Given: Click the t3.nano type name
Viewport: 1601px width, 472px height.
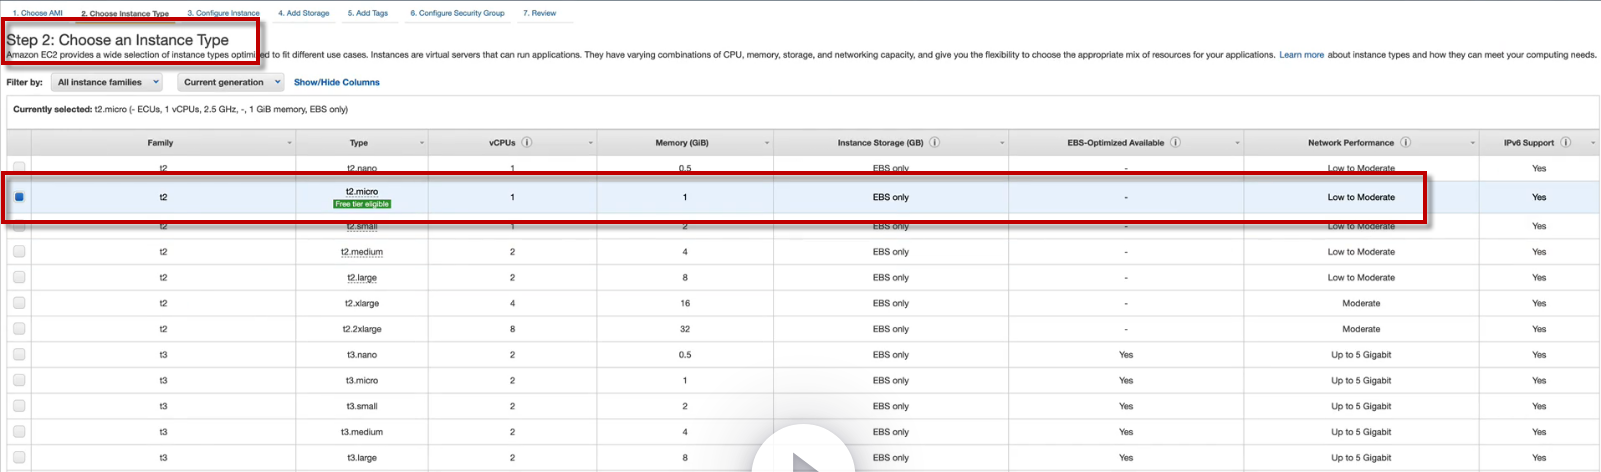Looking at the screenshot, I should click(362, 355).
